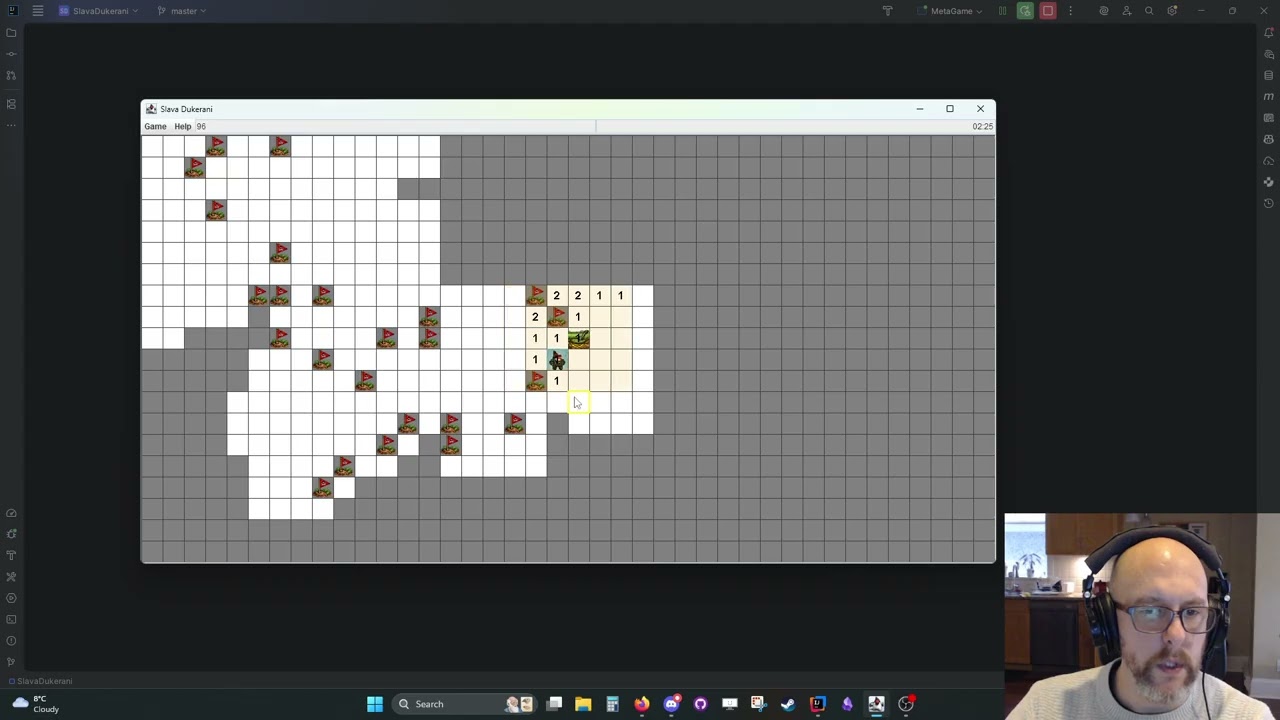Viewport: 1280px width, 720px height.
Task: Open the more actions vertical dots menu
Action: [1070, 11]
